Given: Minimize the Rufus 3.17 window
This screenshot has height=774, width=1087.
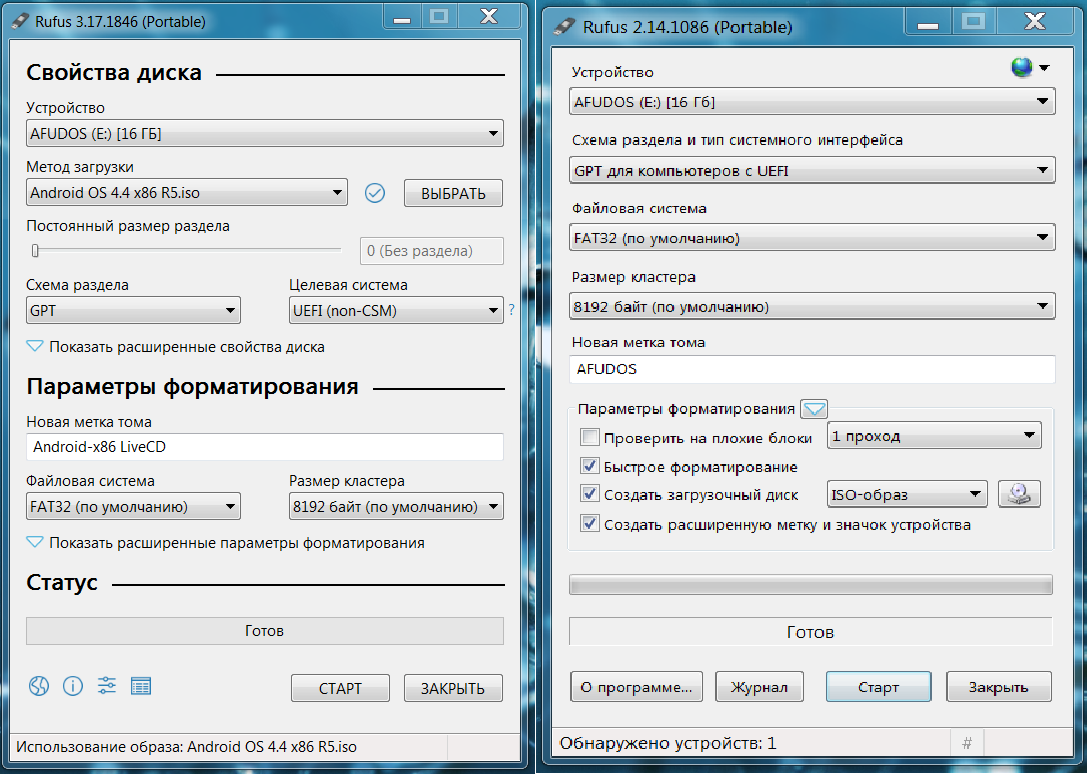Looking at the screenshot, I should tap(401, 18).
